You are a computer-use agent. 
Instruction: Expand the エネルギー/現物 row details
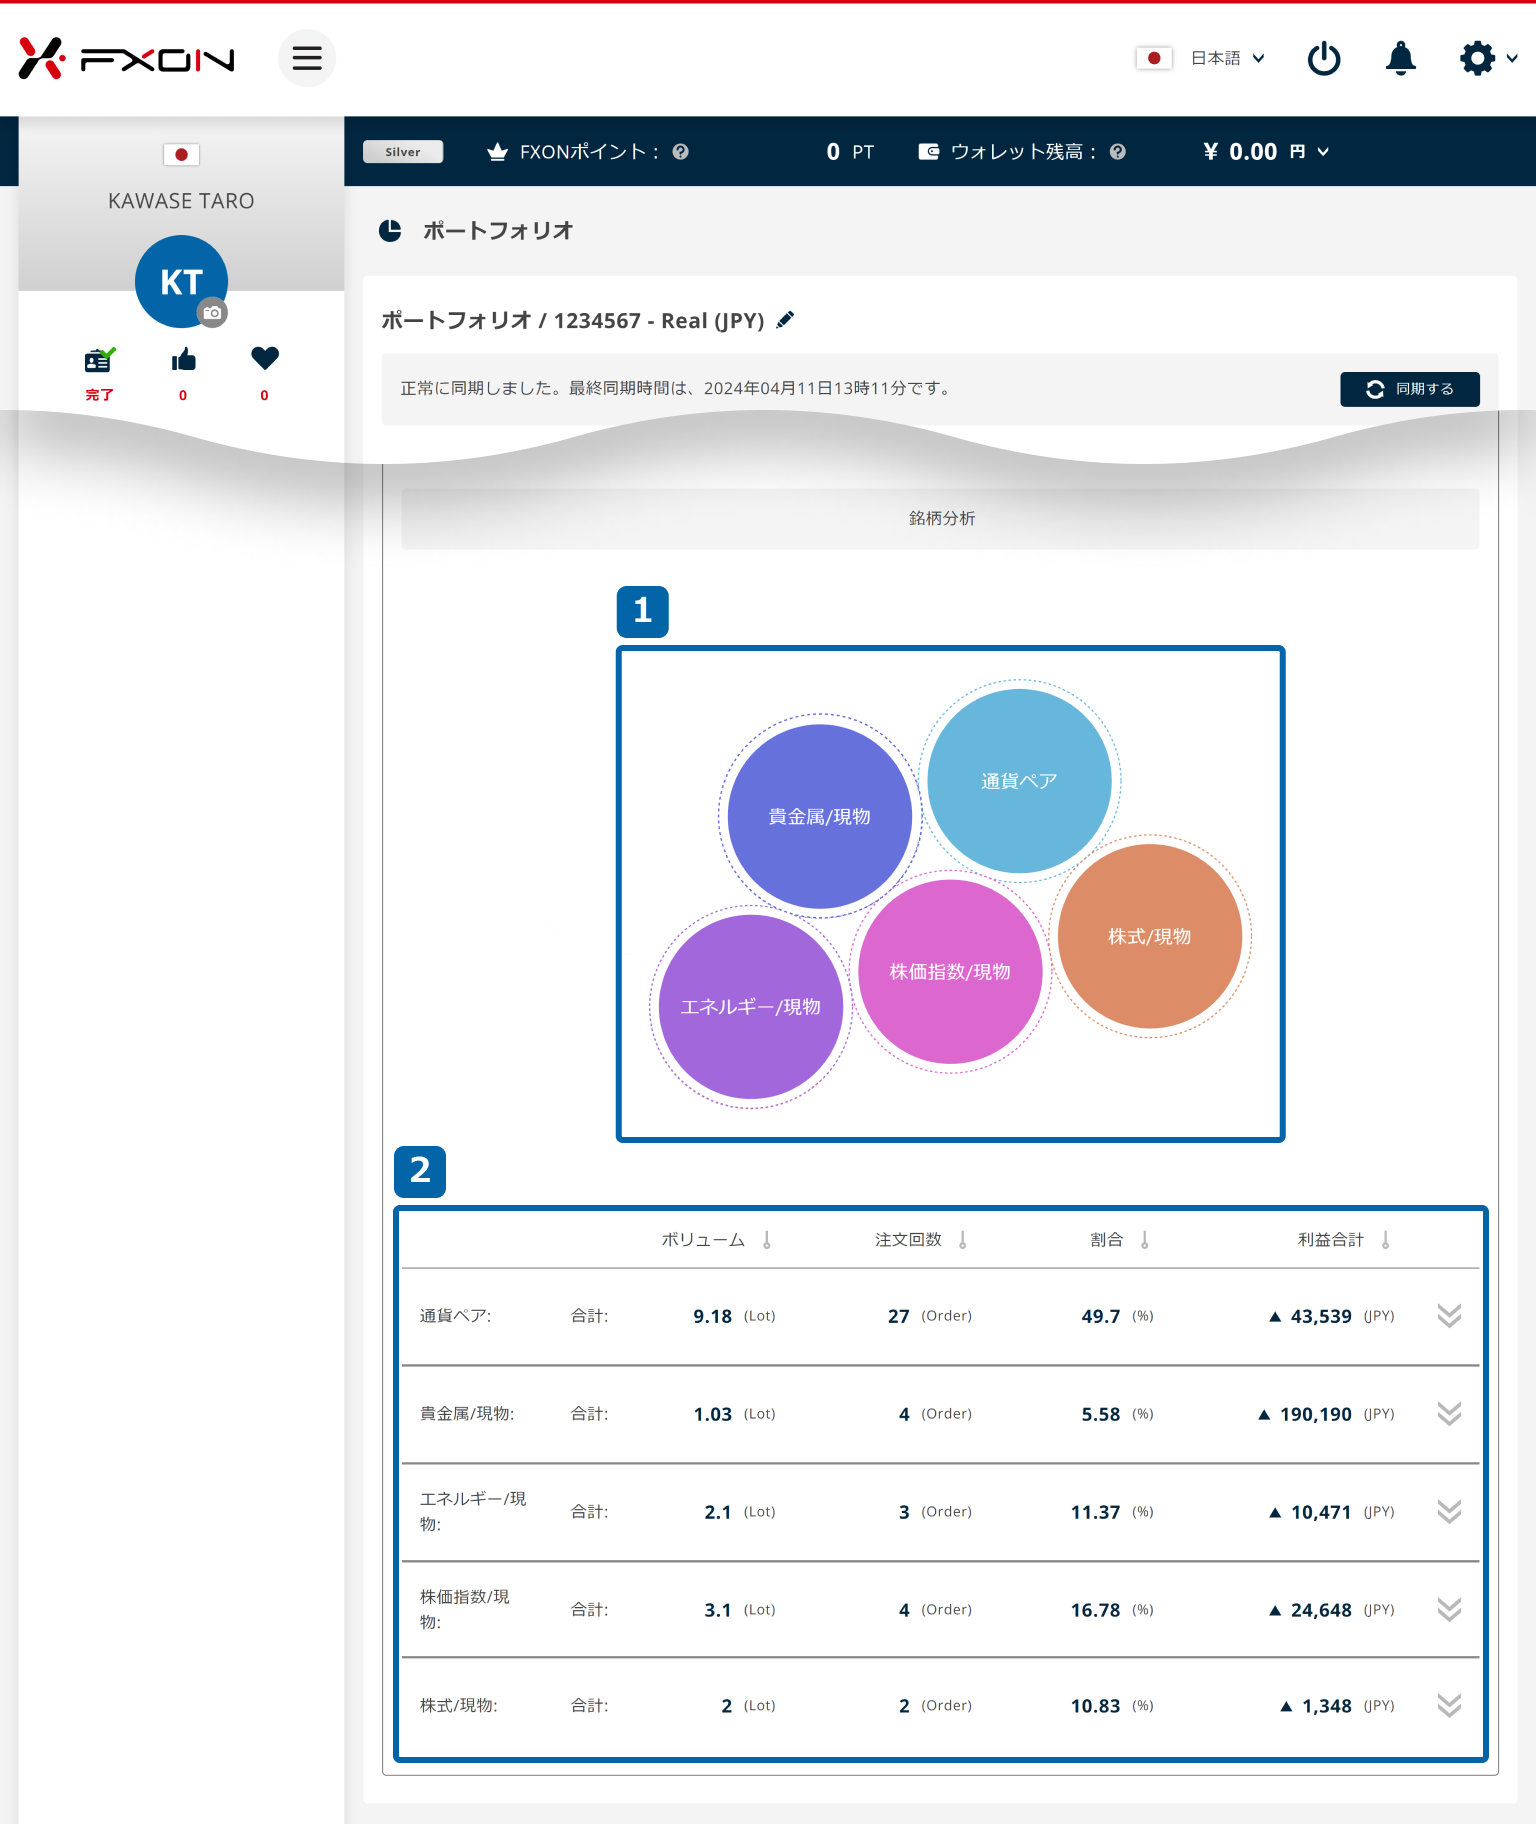pyautogui.click(x=1449, y=1512)
